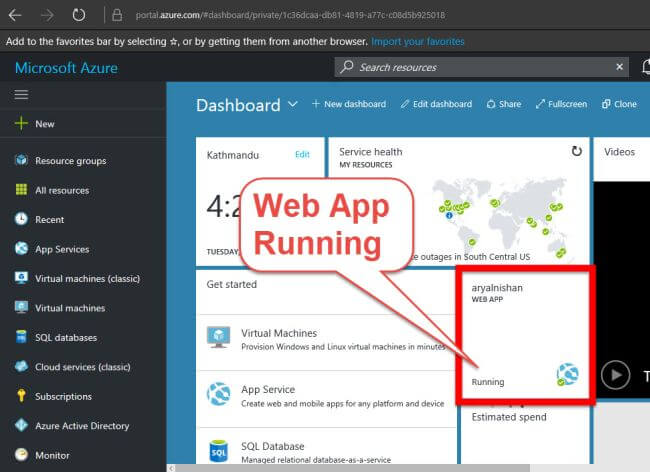Open the Monitor gauge icon
The width and height of the screenshot is (650, 472).
tap(21, 455)
